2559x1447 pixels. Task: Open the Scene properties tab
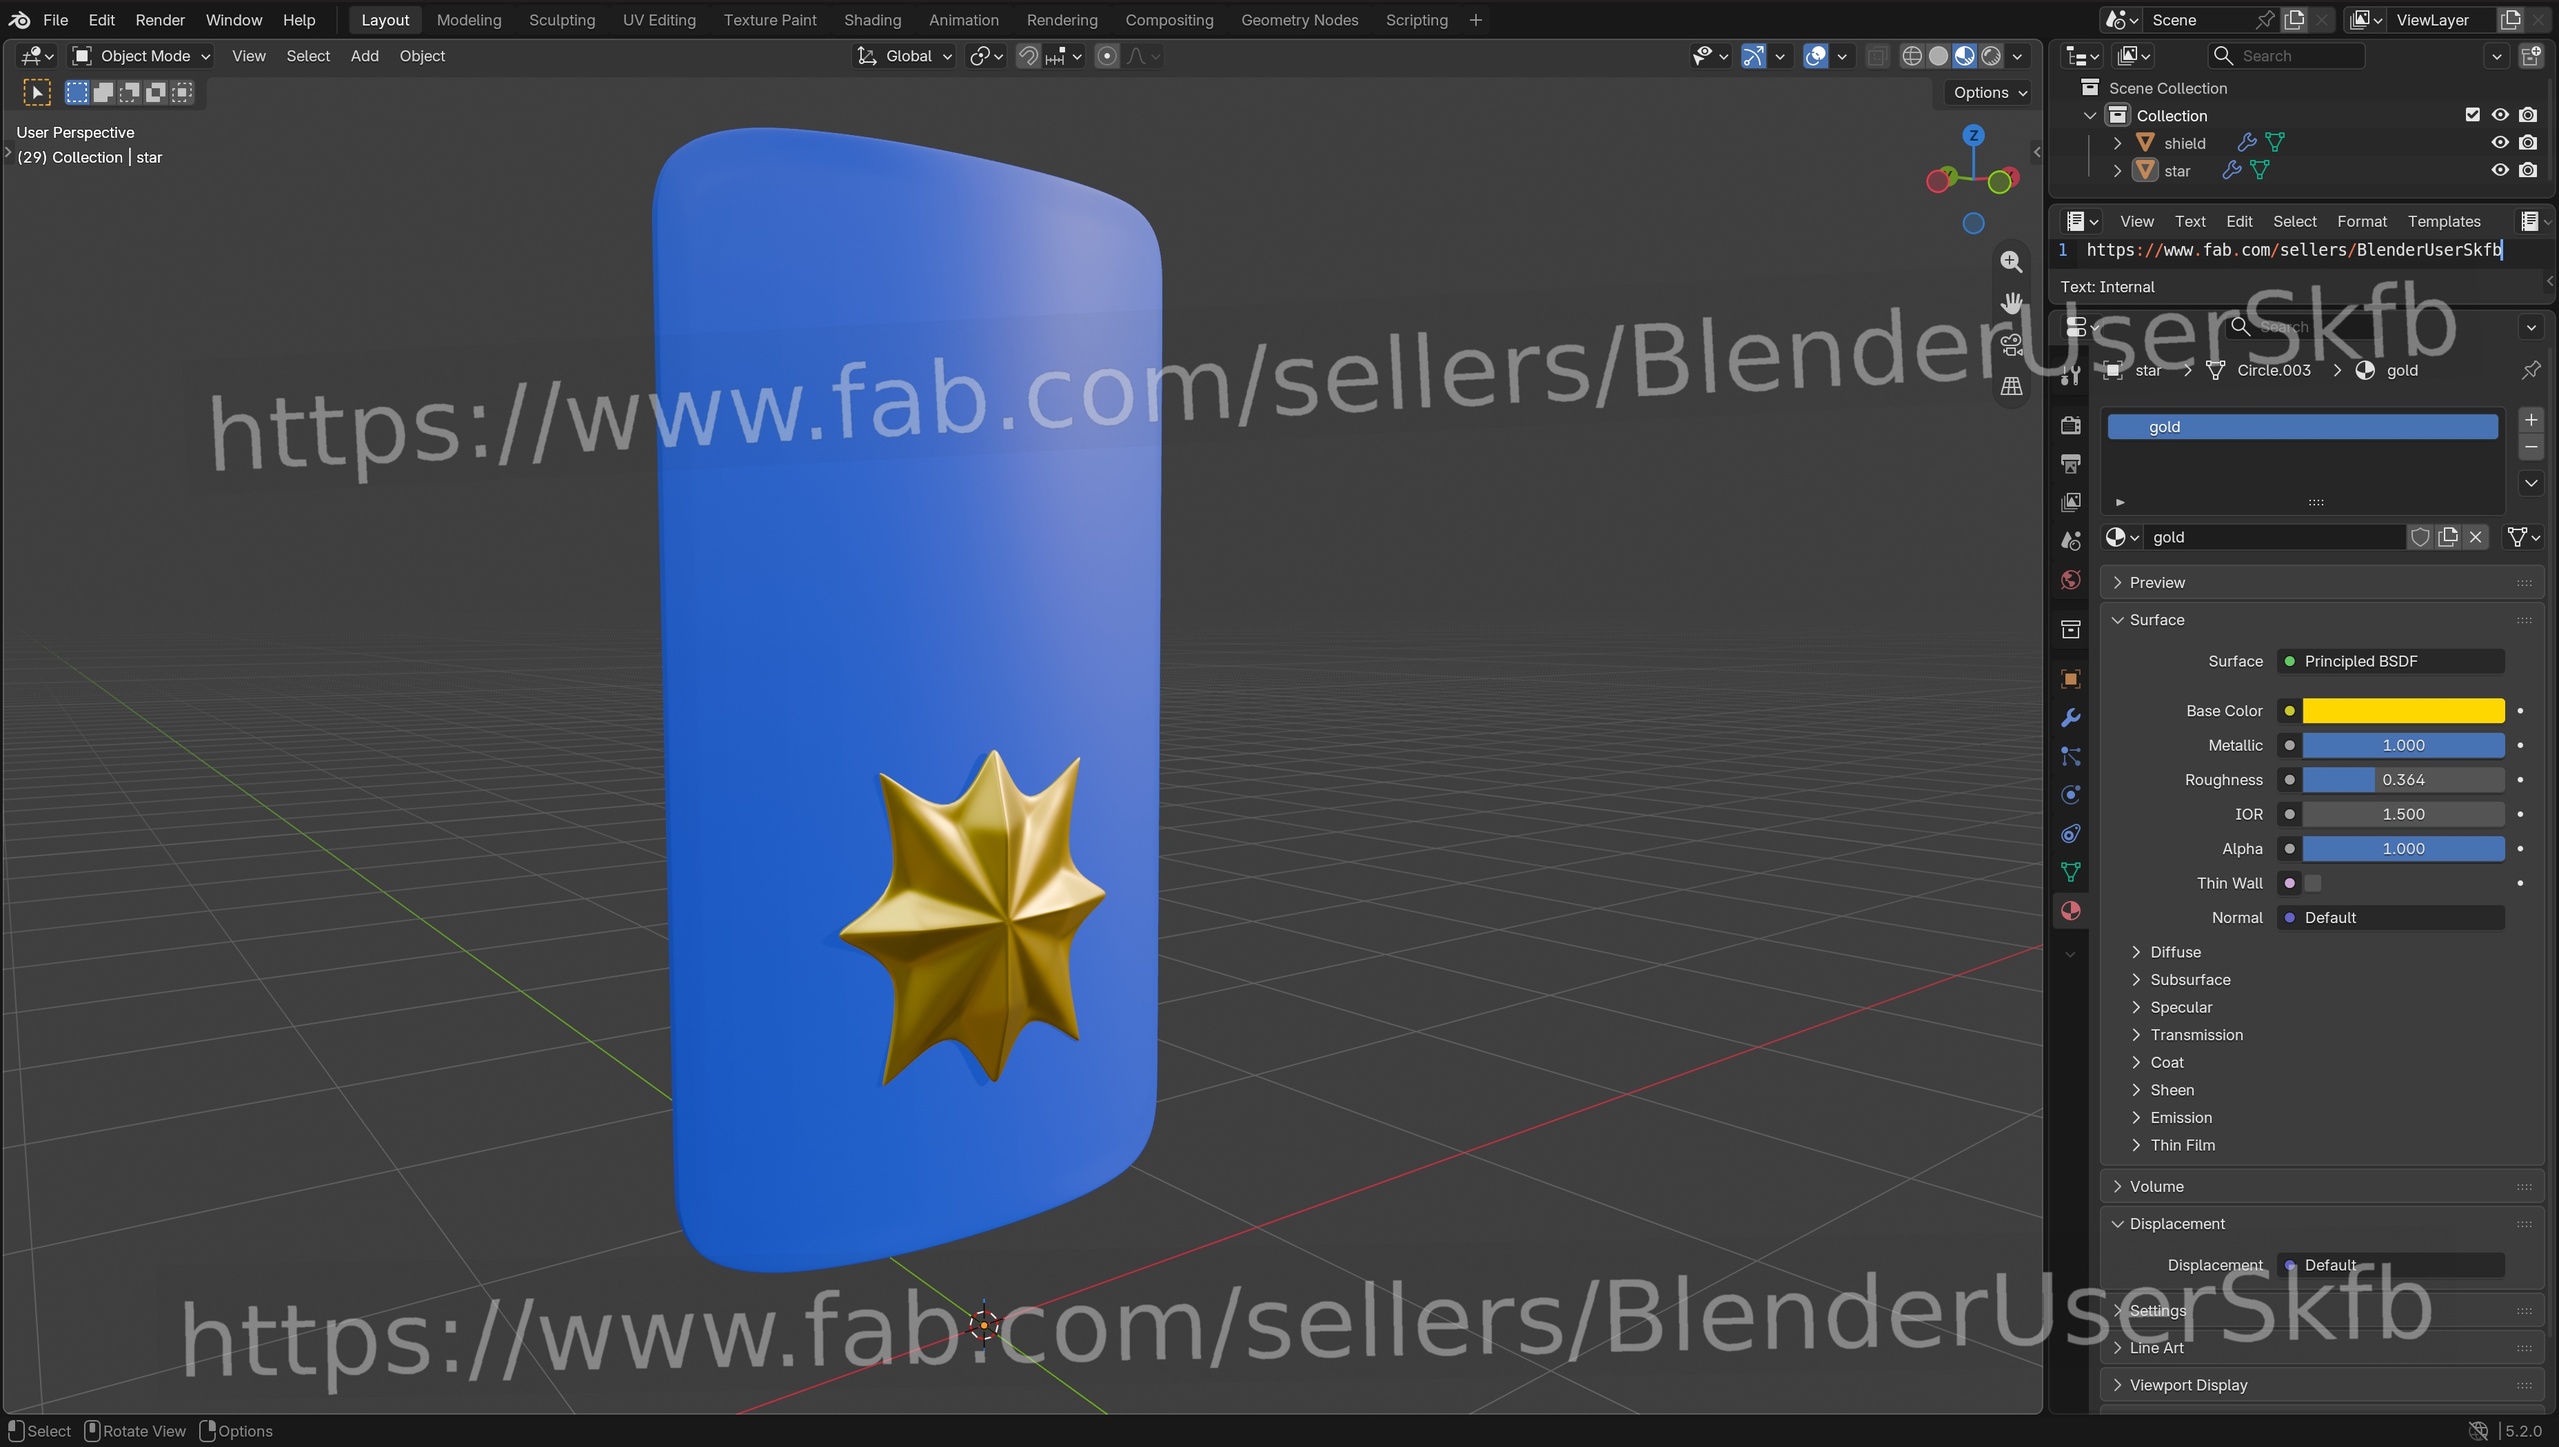(2070, 541)
